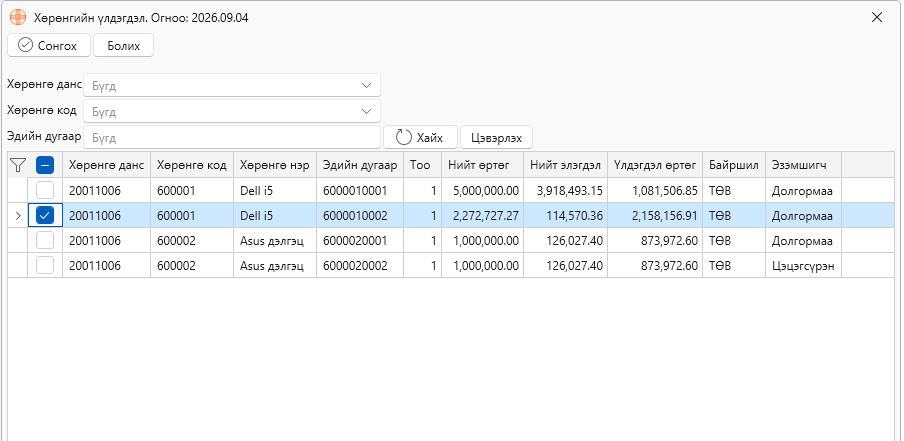The image size is (904, 441).
Task: Select cell 6000020001
Action: pyautogui.click(x=360, y=240)
